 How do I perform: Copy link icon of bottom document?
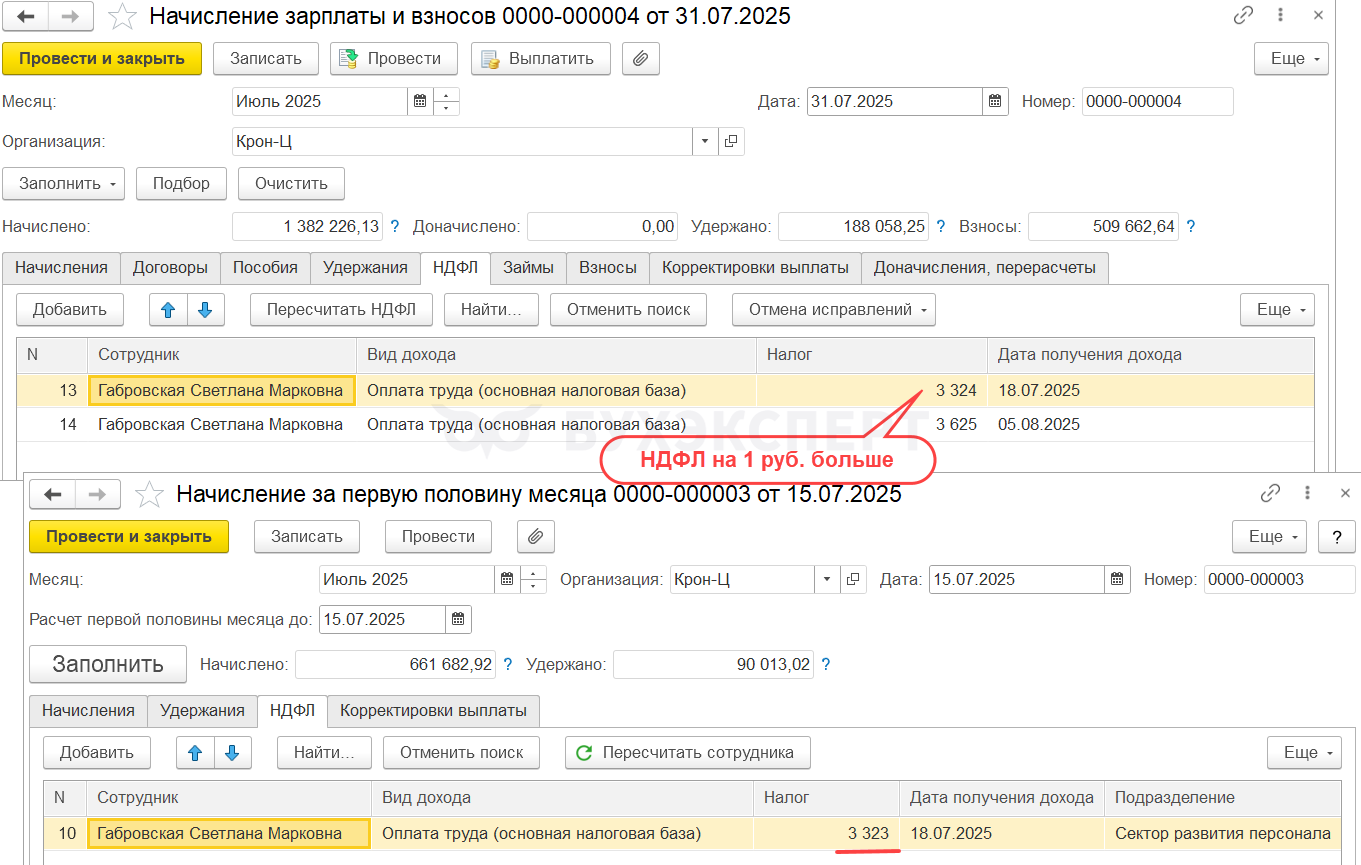click(1270, 494)
